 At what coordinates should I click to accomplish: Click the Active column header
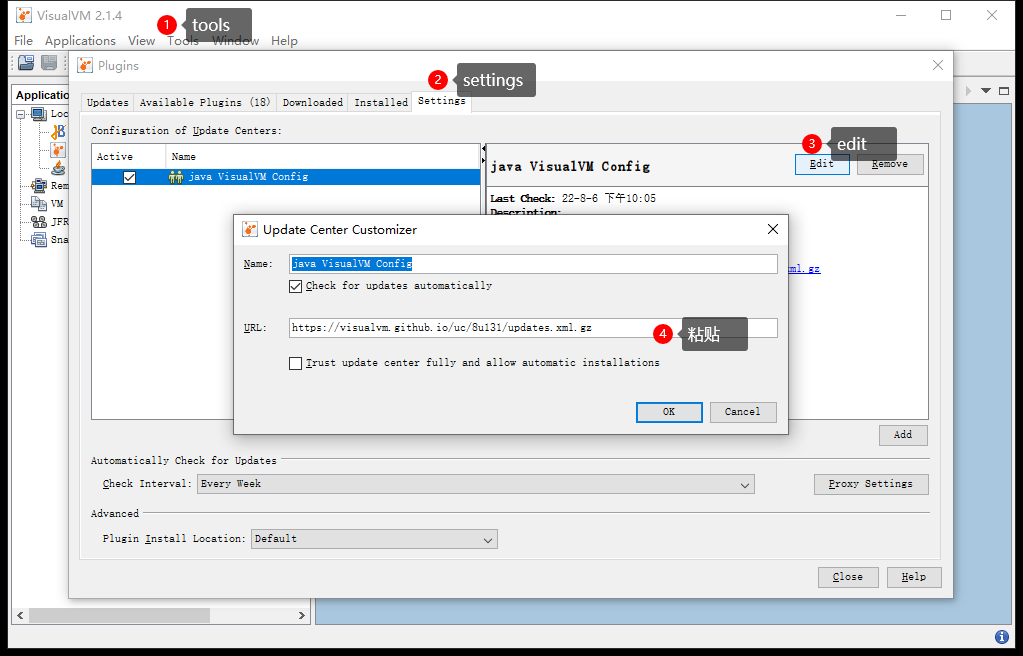point(129,157)
